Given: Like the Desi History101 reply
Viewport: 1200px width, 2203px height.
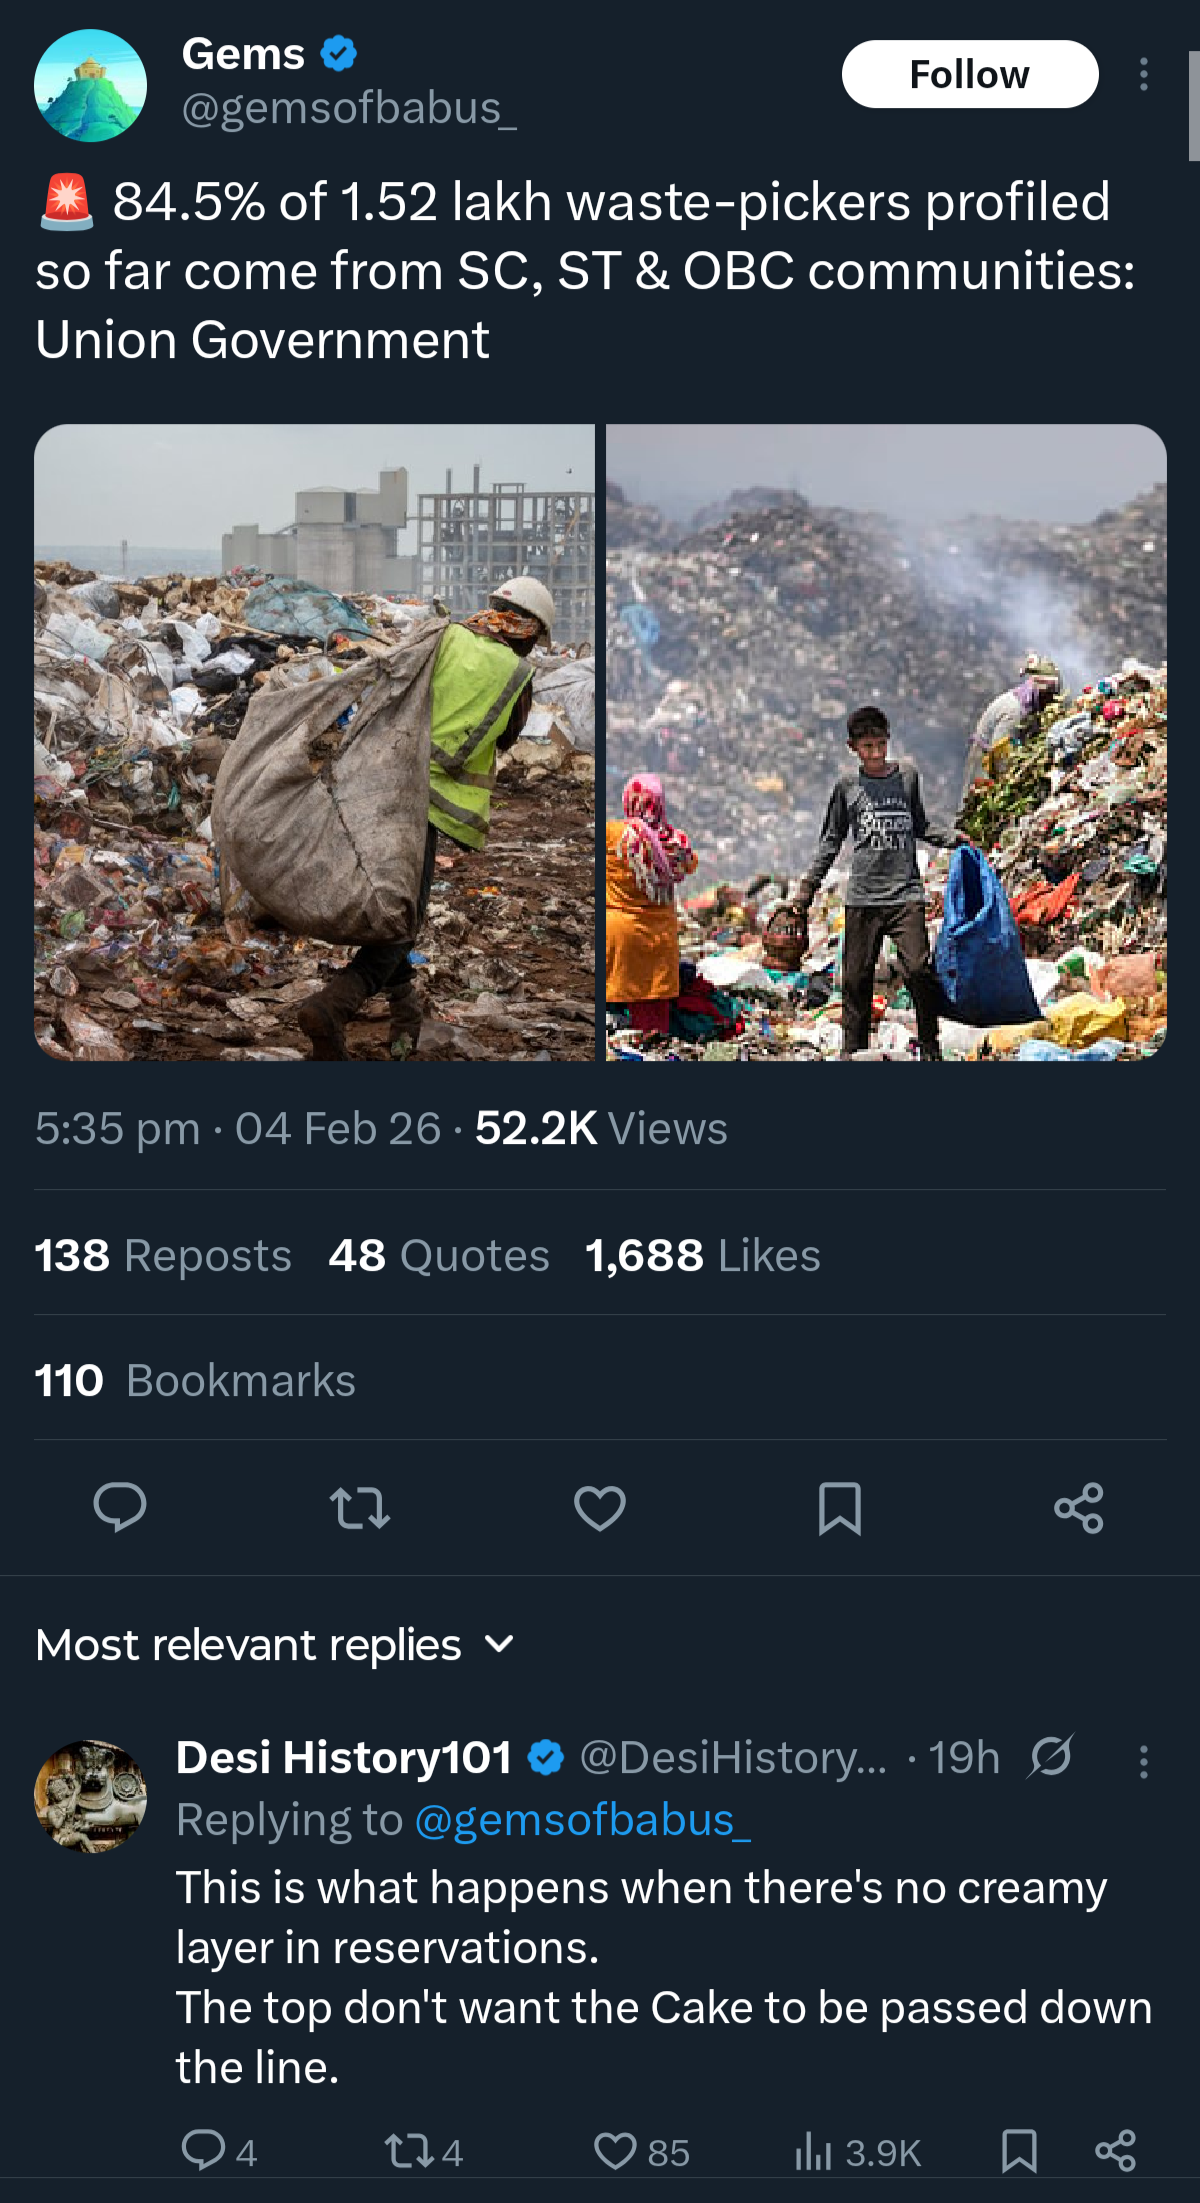Looking at the screenshot, I should coord(616,2150).
